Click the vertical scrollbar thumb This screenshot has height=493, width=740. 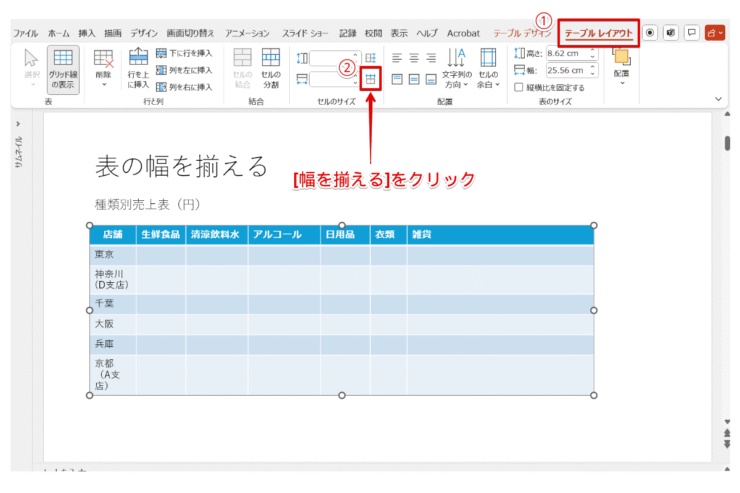pyautogui.click(x=727, y=143)
